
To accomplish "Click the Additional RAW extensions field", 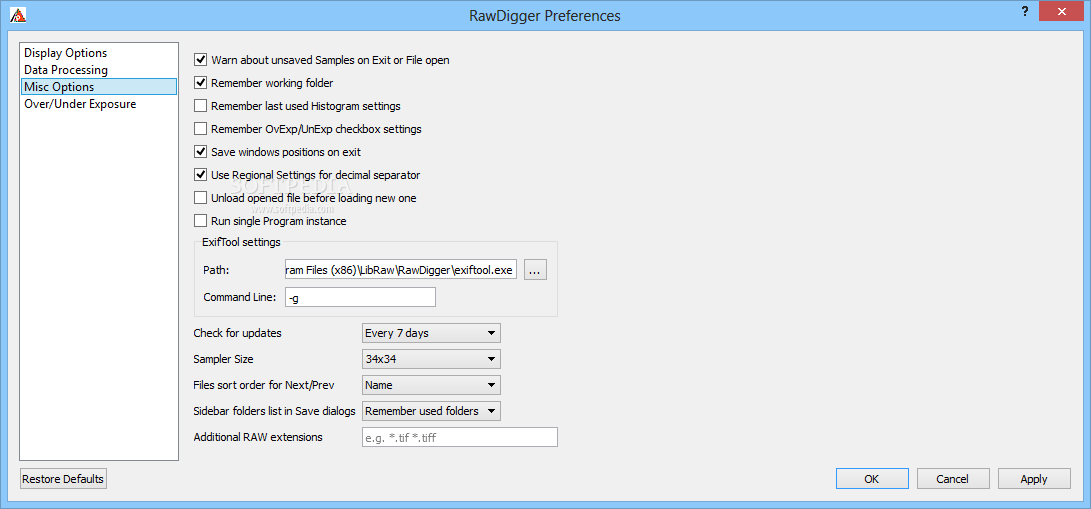I will (460, 437).
